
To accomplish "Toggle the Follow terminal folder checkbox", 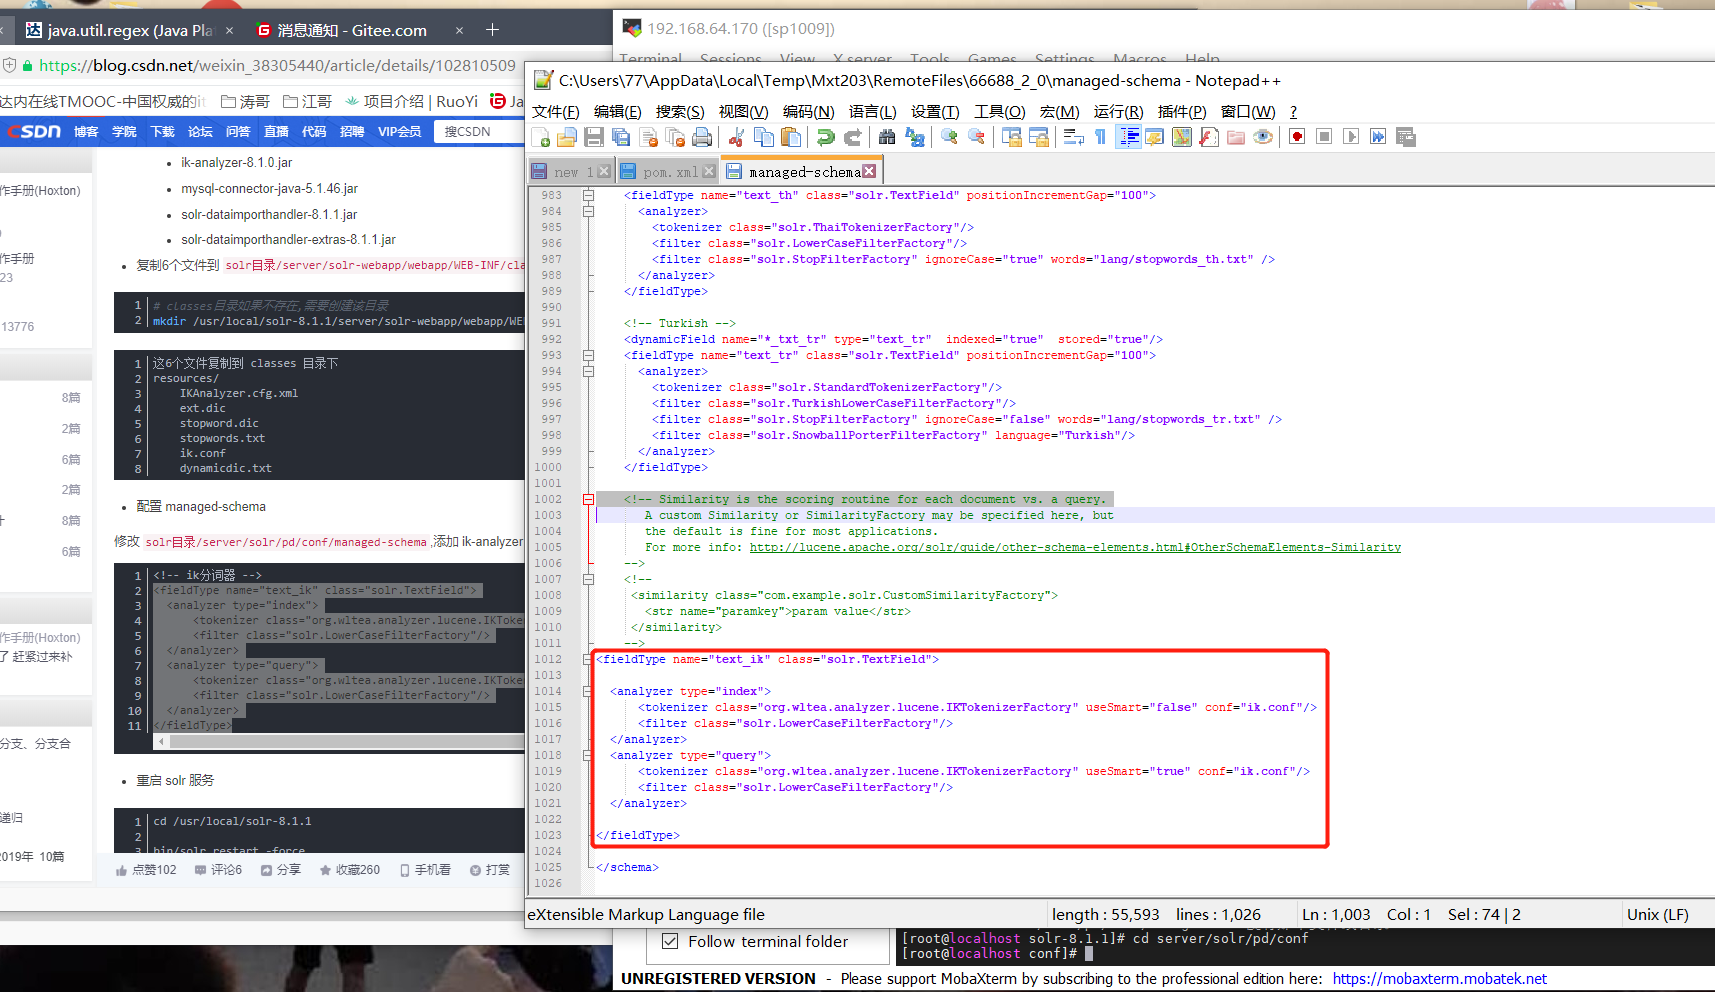I will click(670, 941).
